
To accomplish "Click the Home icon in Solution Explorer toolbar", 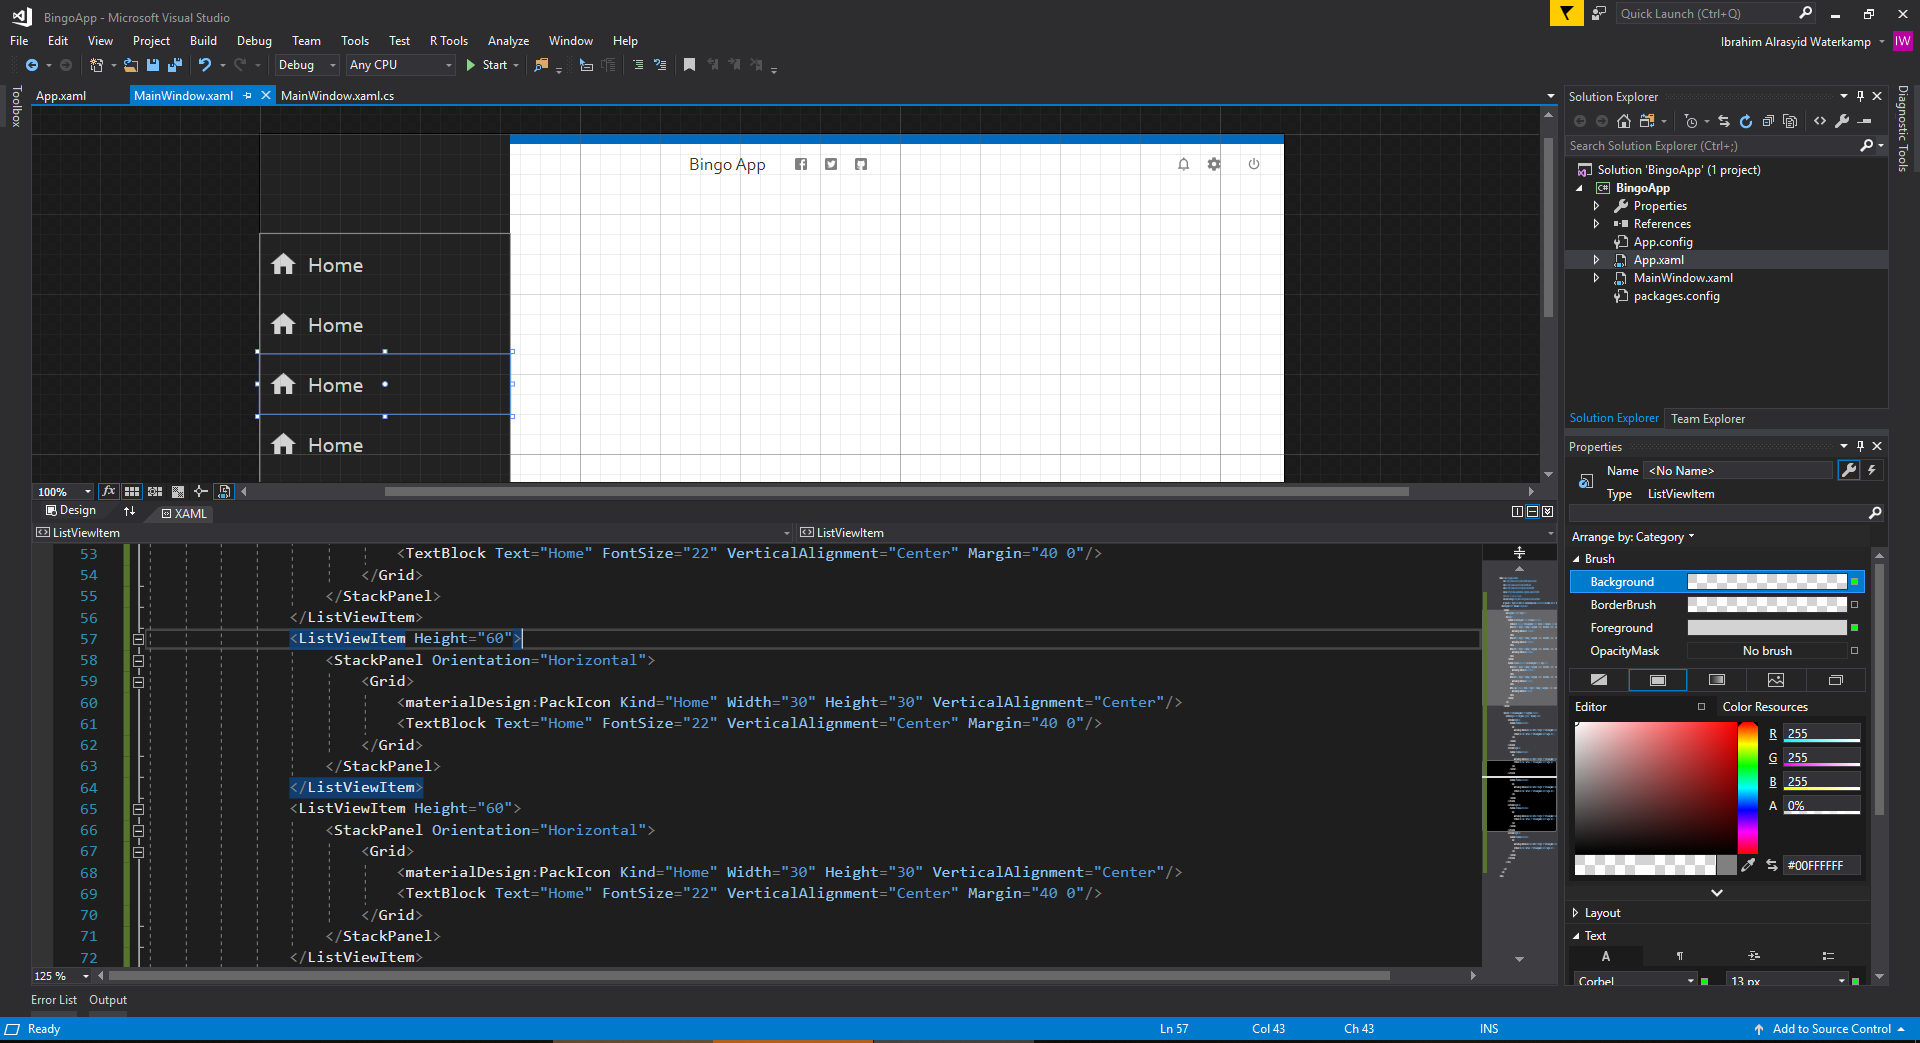I will pos(1624,121).
